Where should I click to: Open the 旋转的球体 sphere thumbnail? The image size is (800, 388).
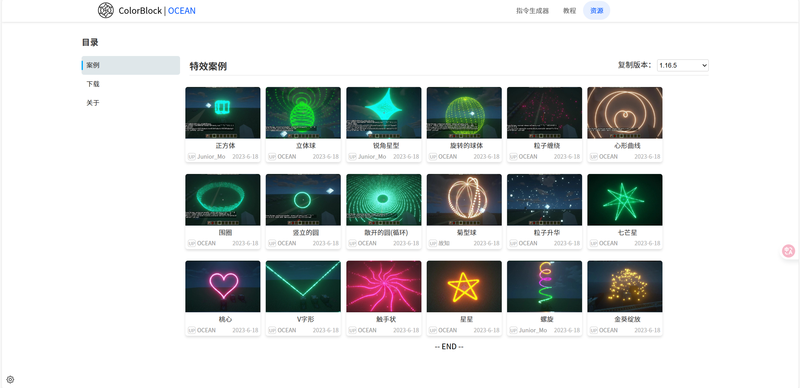click(x=464, y=113)
